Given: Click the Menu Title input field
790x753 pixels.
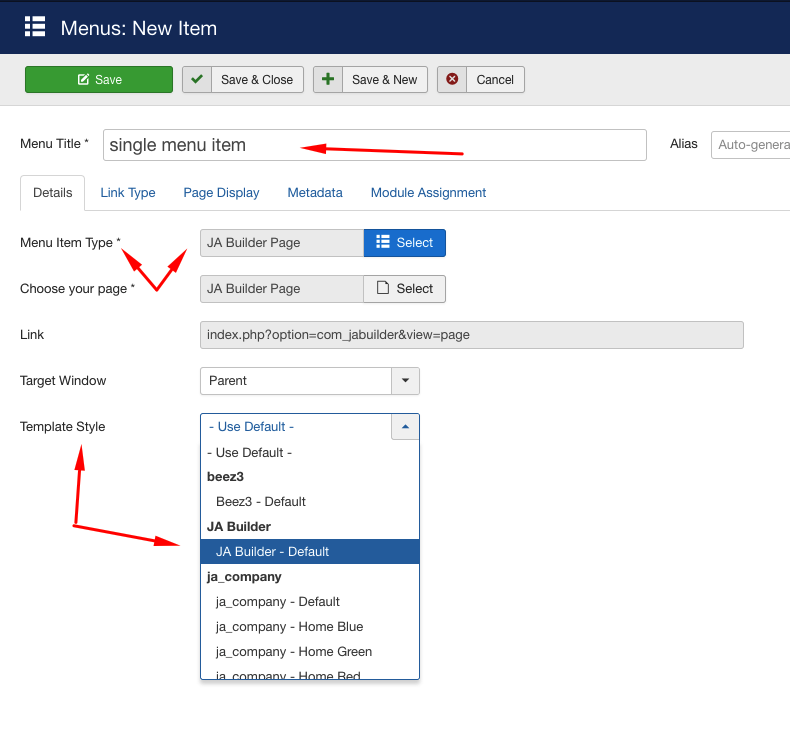Looking at the screenshot, I should [x=375, y=145].
